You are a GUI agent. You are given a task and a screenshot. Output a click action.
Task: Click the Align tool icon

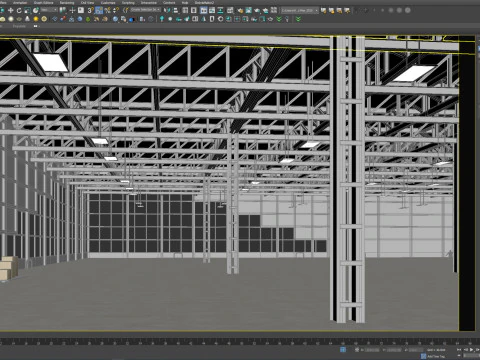[x=176, y=10]
